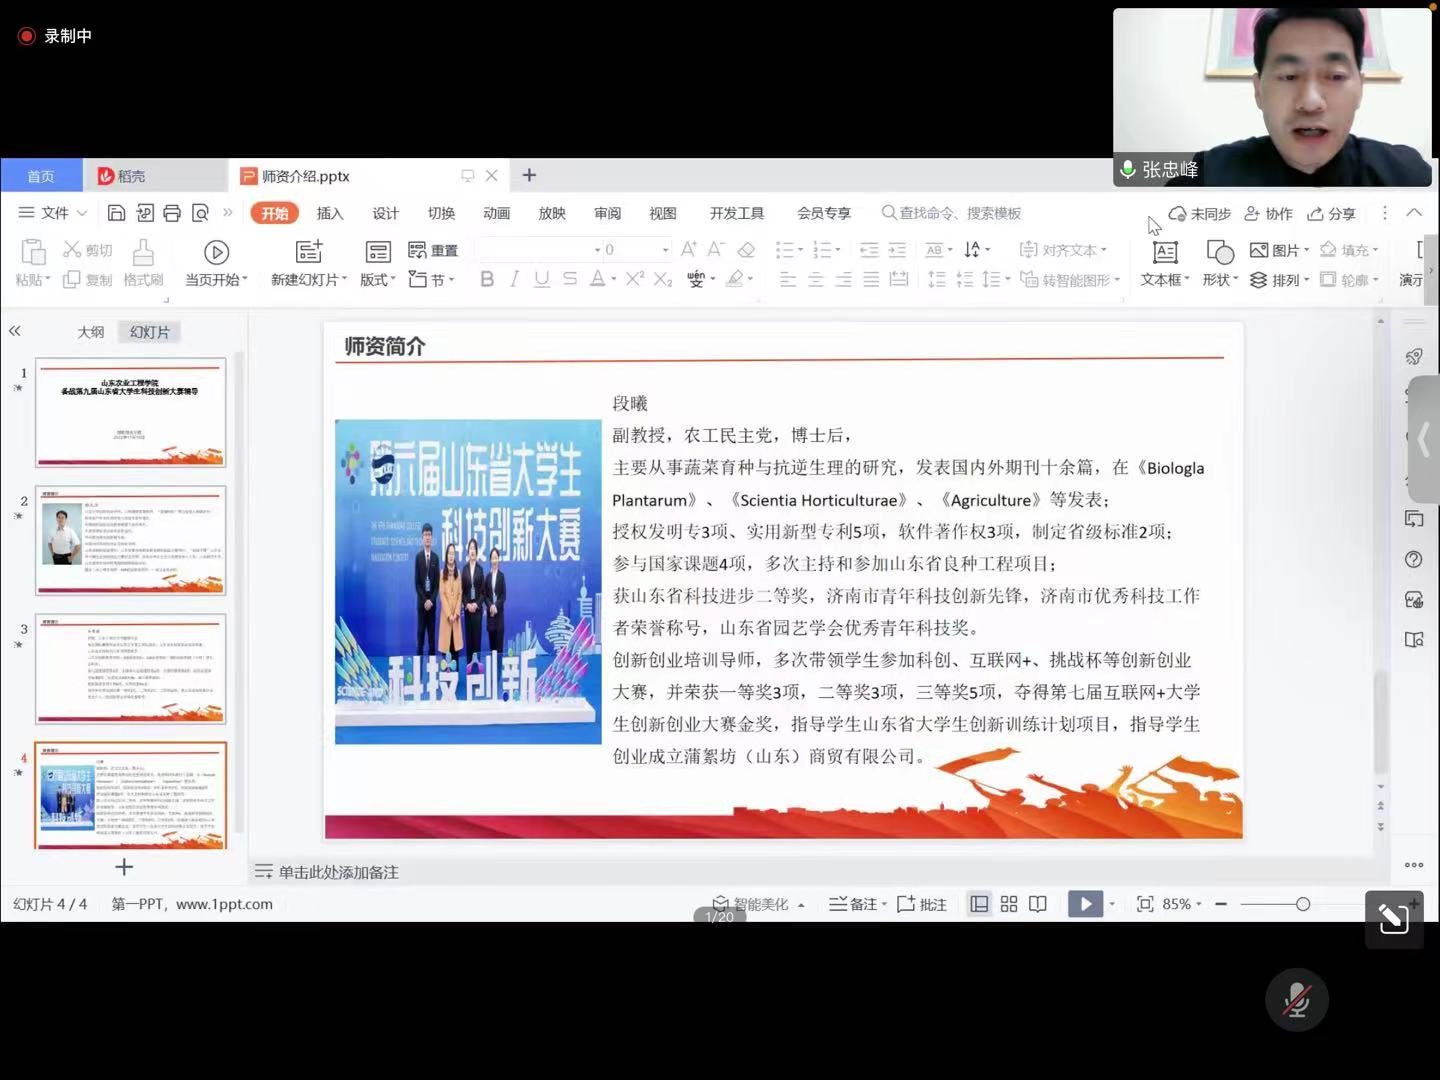This screenshot has width=1440, height=1080.
Task: Click the play slideshow button in status bar
Action: coord(1085,904)
